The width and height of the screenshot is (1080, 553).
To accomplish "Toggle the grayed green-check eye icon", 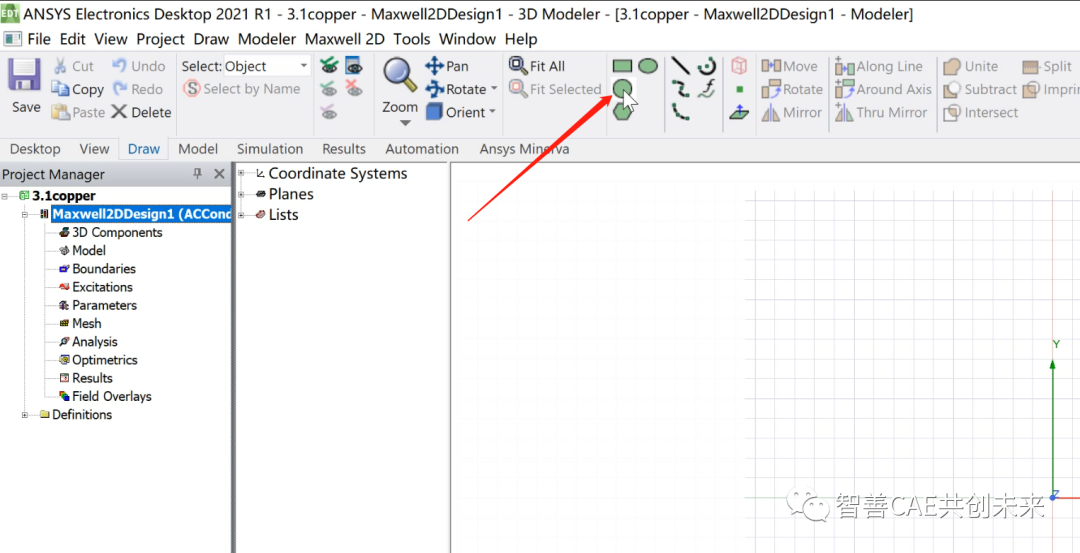I will [329, 89].
